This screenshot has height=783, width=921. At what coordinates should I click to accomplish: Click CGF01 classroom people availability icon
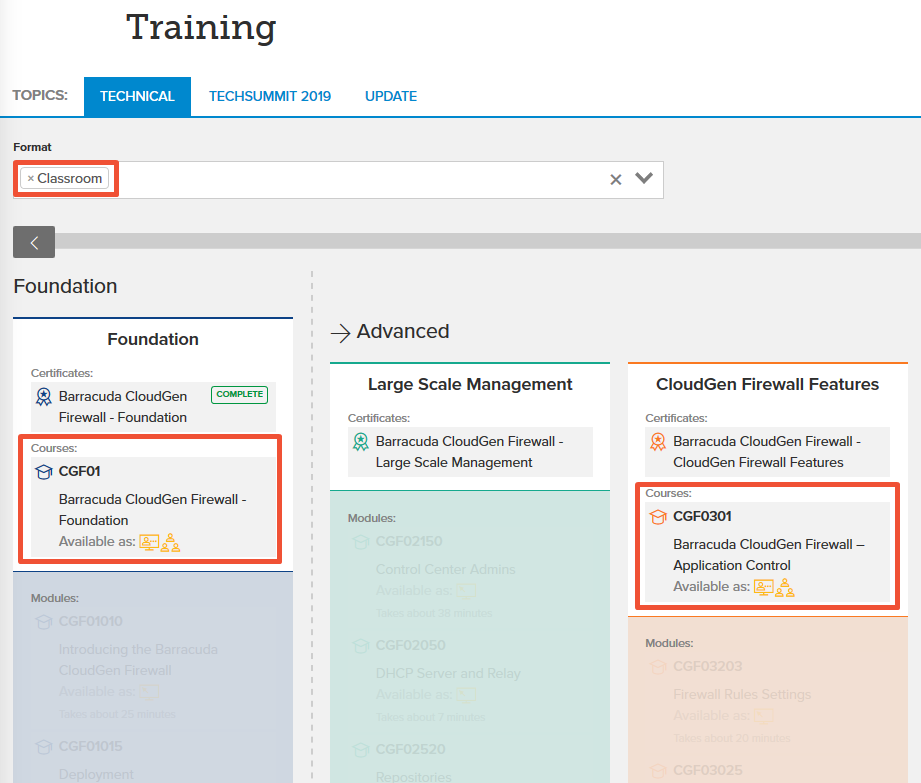pos(170,542)
